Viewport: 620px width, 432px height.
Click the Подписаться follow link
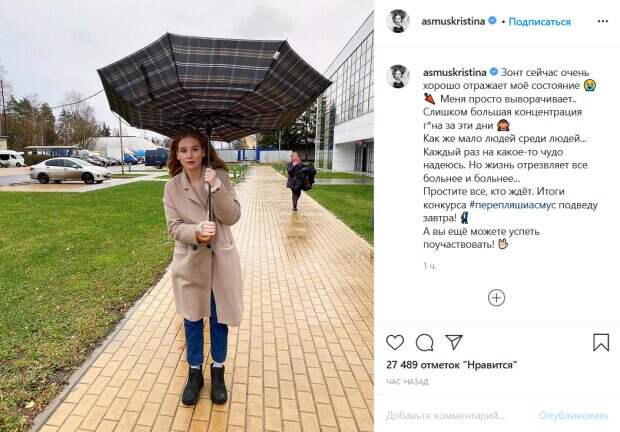coord(539,22)
